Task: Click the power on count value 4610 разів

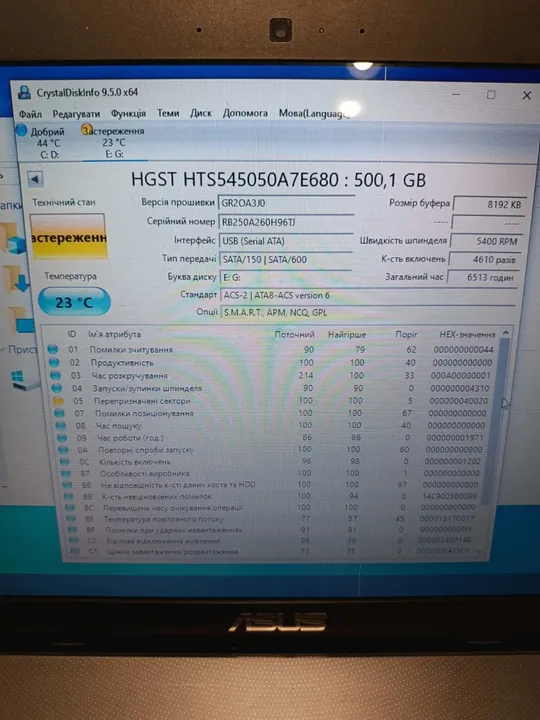Action: pyautogui.click(x=484, y=259)
